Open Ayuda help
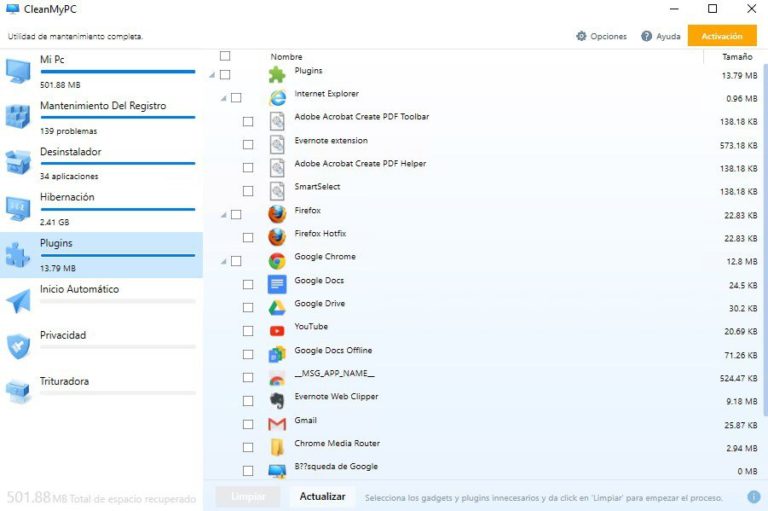Viewport: 768px width, 511px height. [x=661, y=36]
